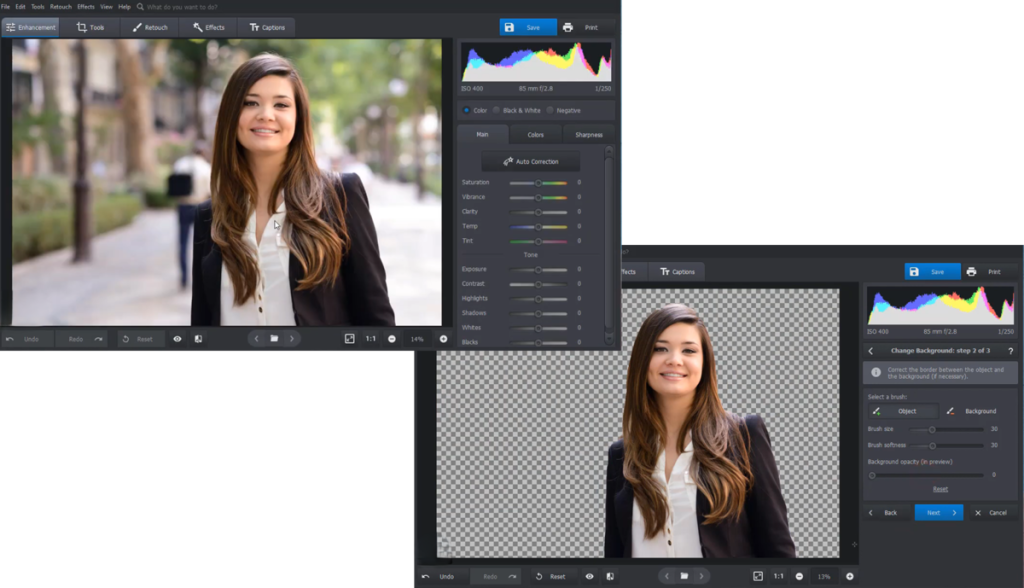Open the Effects menu in the menu bar
This screenshot has height=588, width=1024.
coord(84,5)
